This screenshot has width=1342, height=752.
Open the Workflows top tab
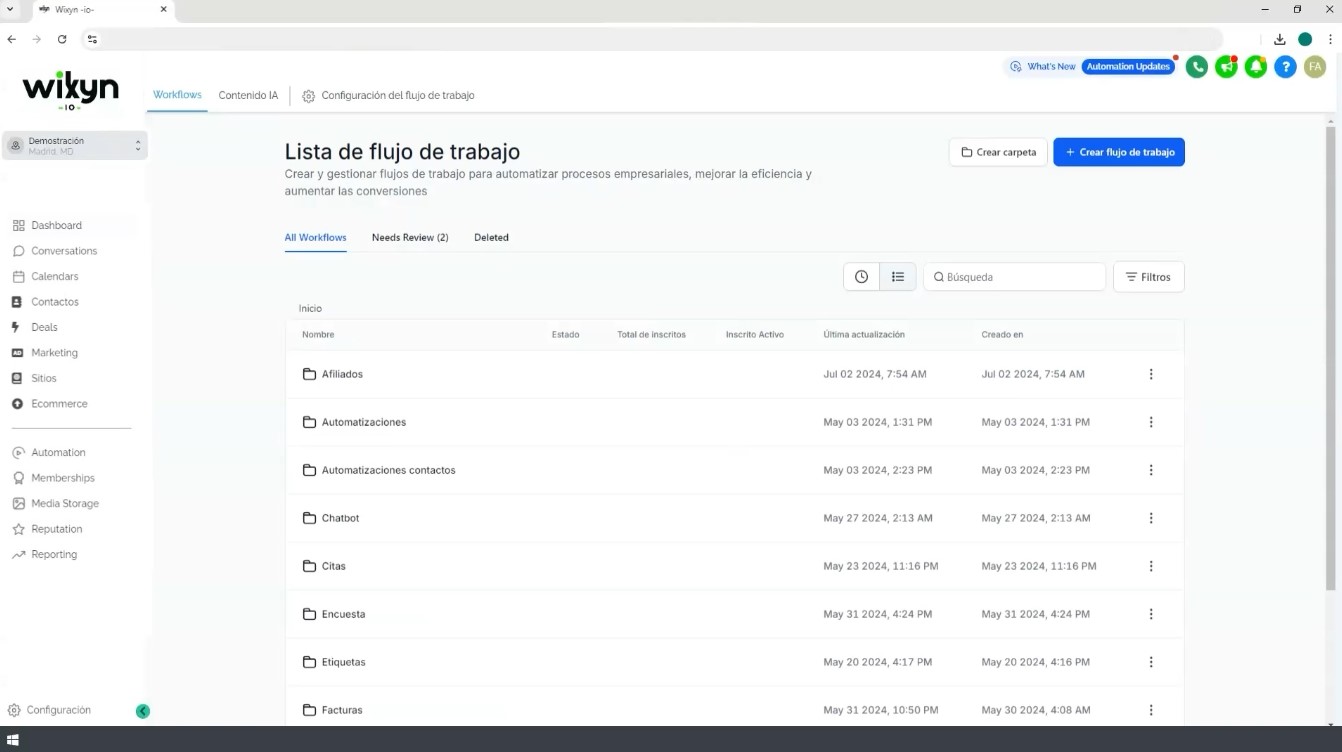coord(177,95)
